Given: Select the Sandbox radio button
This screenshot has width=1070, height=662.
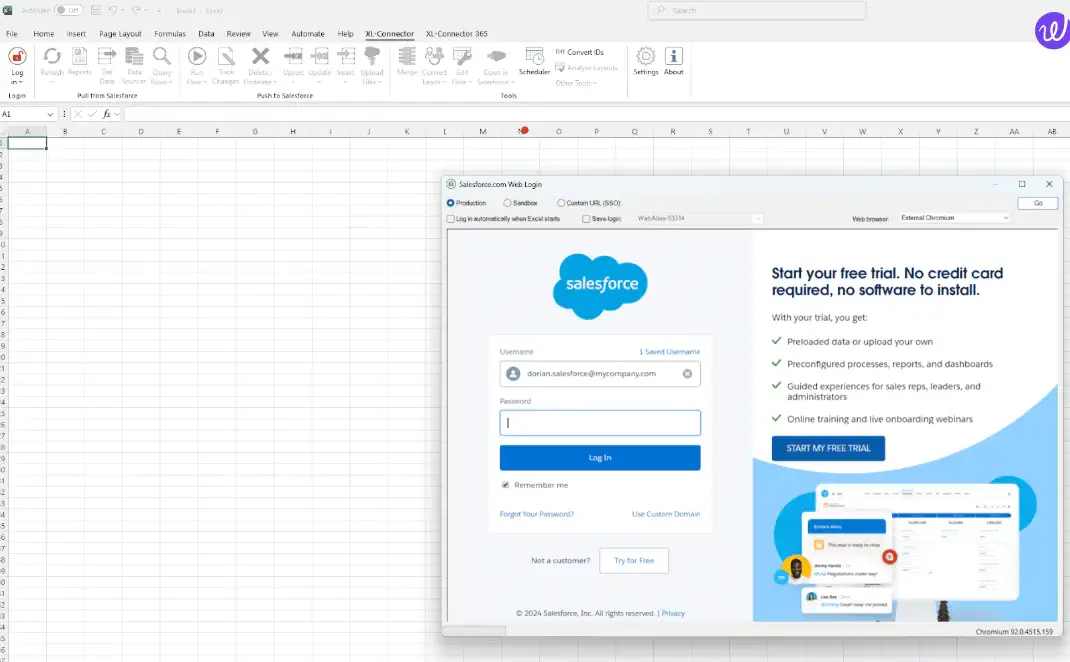Looking at the screenshot, I should pos(507,203).
